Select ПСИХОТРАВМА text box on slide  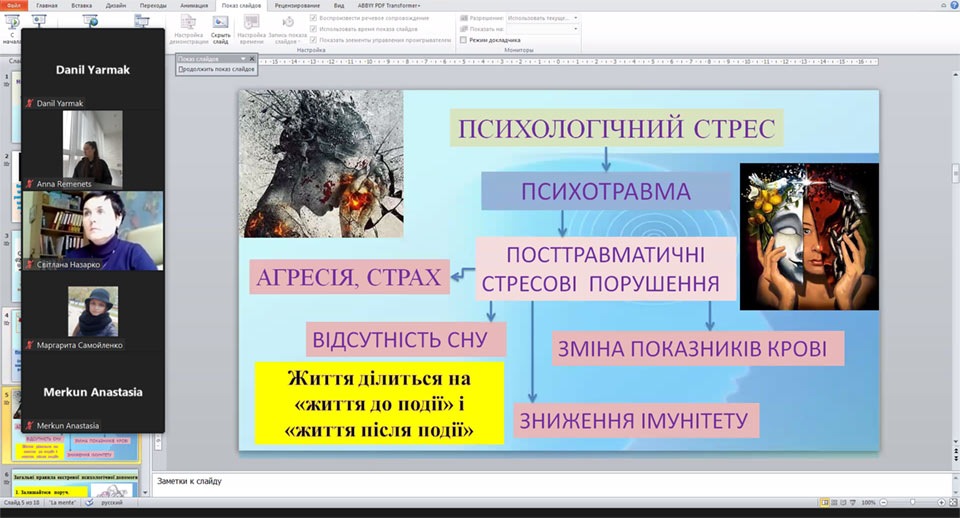(x=606, y=191)
